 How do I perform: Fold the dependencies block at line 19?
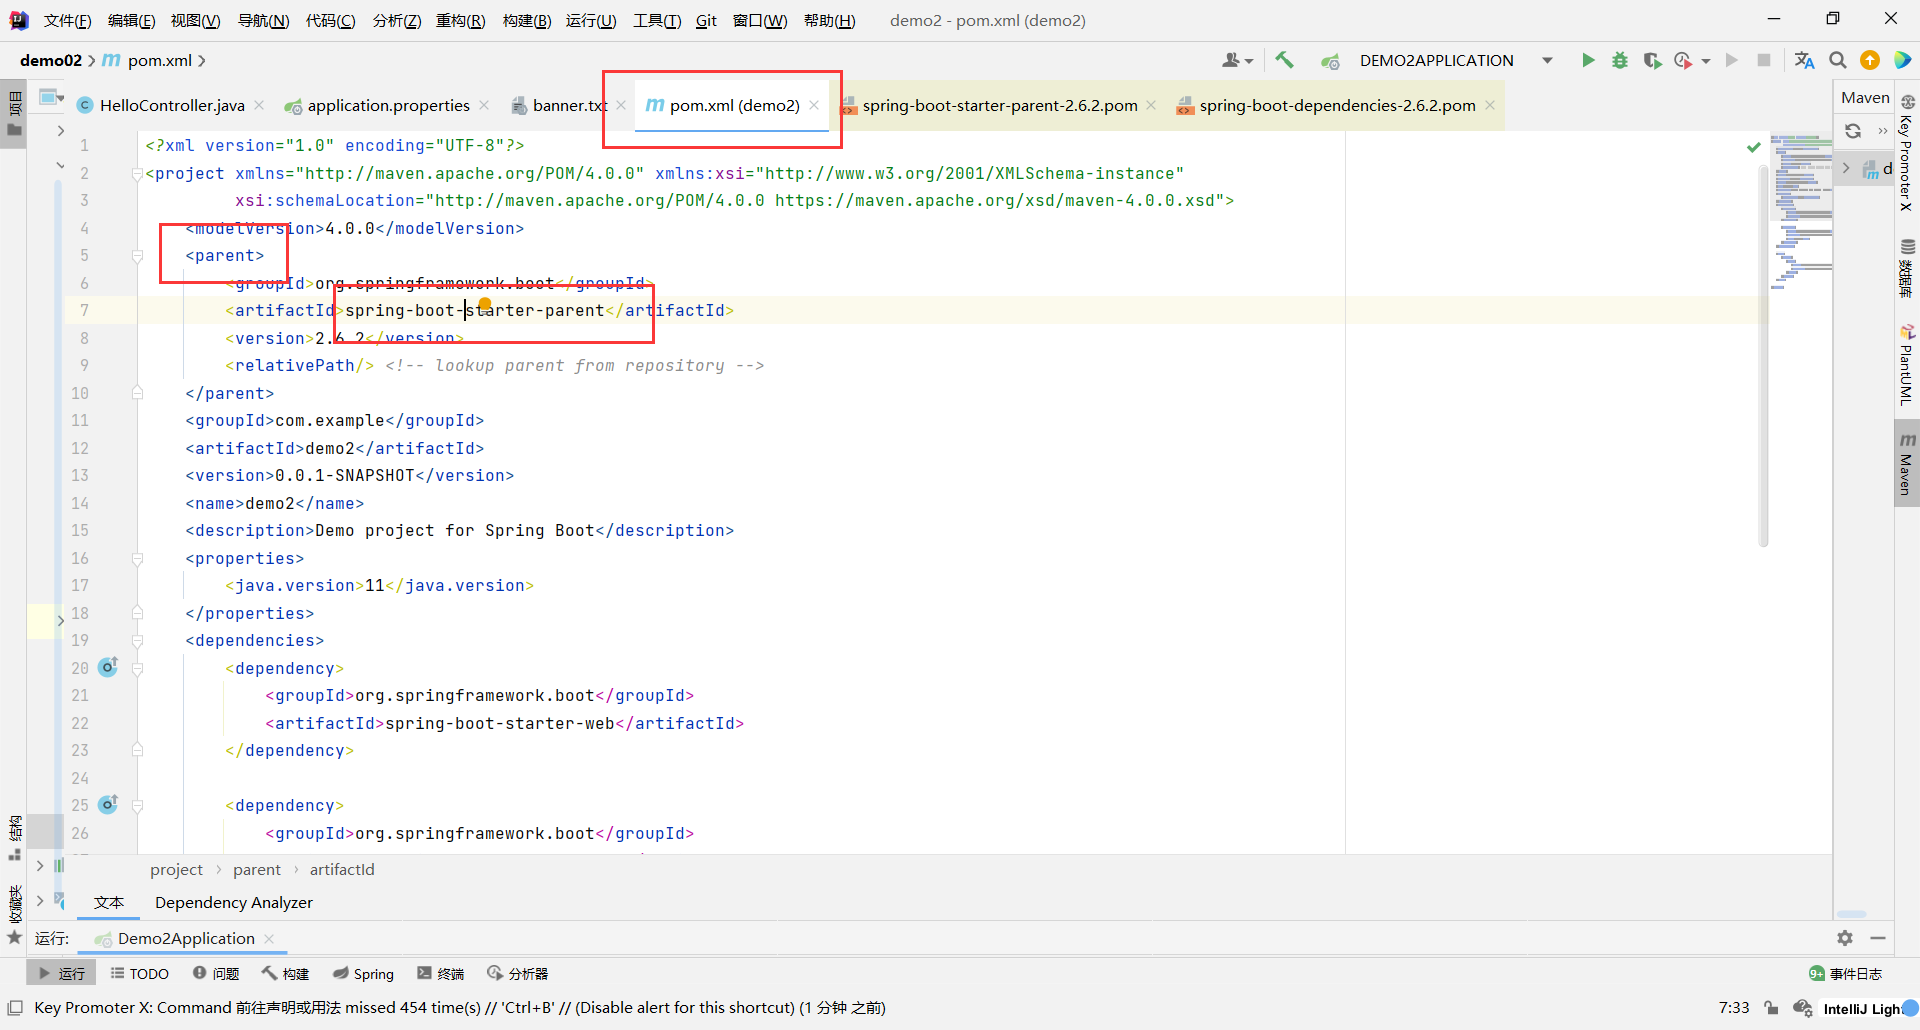pos(137,640)
